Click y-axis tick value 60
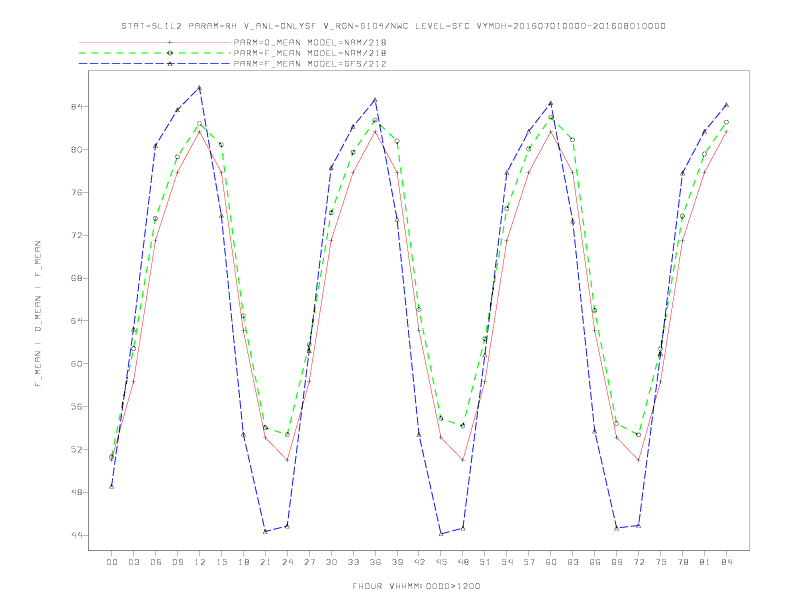Screen dimensions: 792x612 click(78, 364)
